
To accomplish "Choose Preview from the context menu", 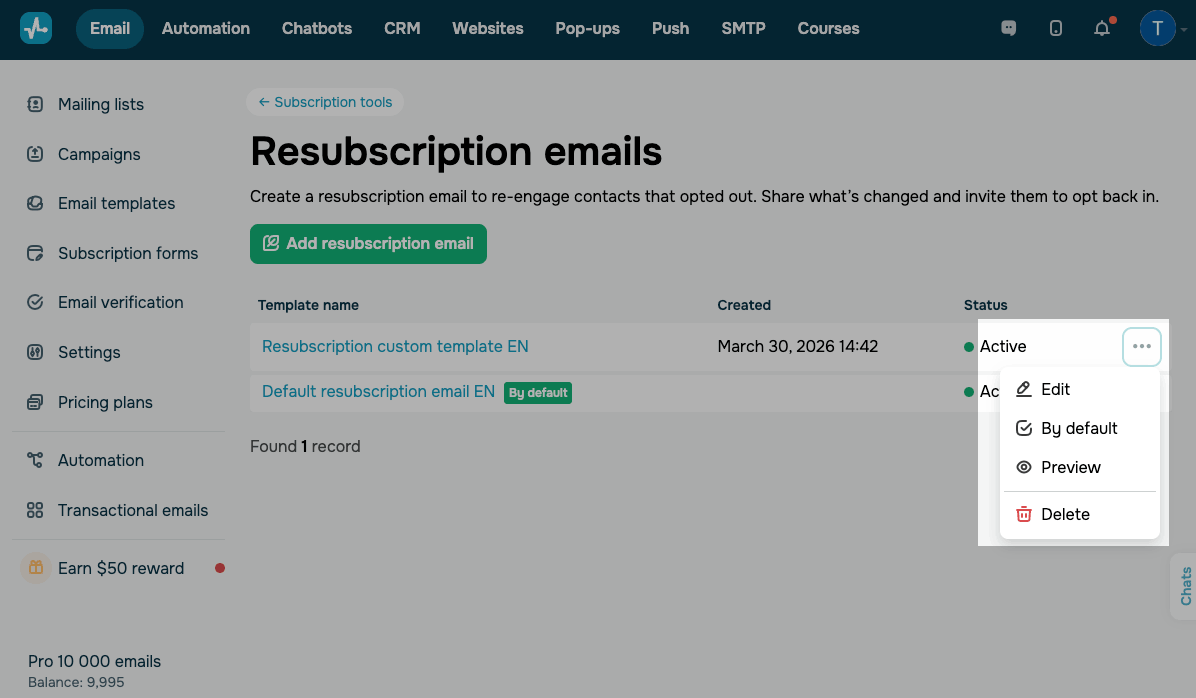I will coord(1070,467).
